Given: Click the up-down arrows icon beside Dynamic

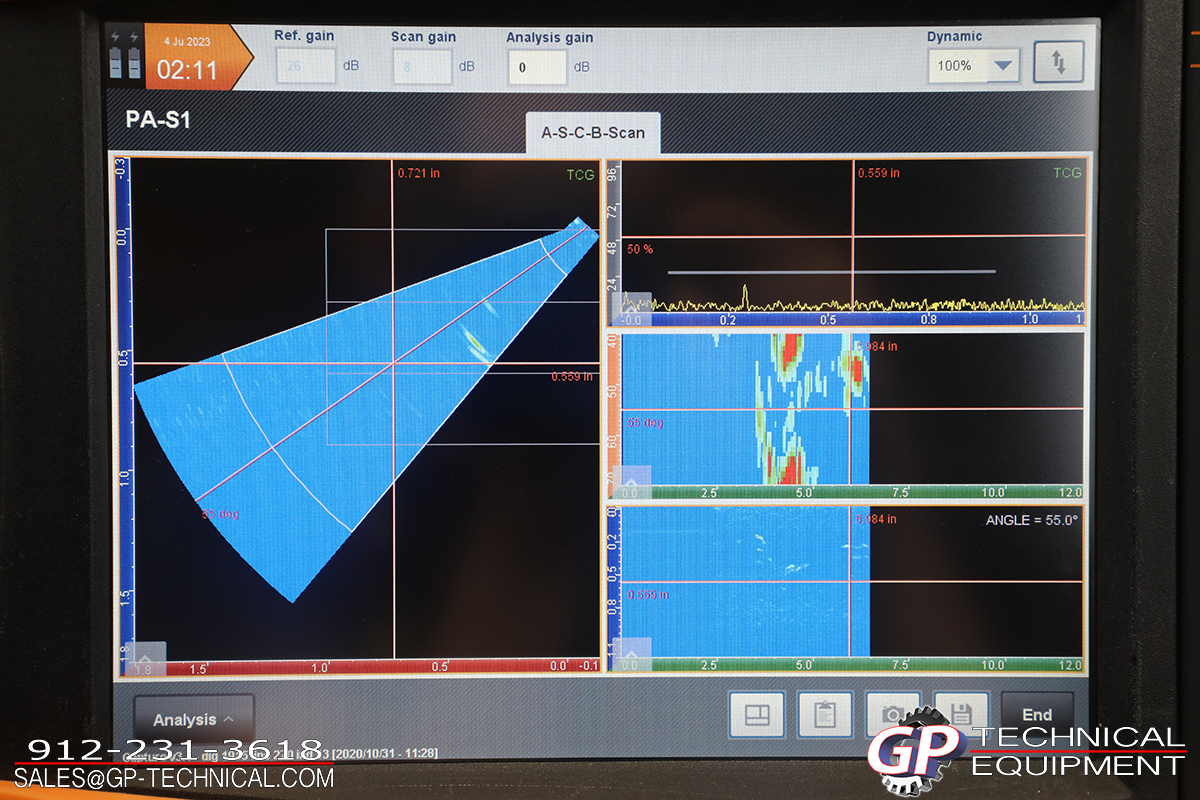Looking at the screenshot, I should tap(1058, 61).
